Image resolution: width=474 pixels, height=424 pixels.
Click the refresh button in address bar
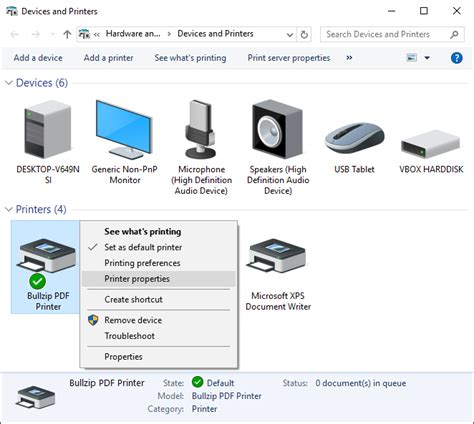click(304, 34)
